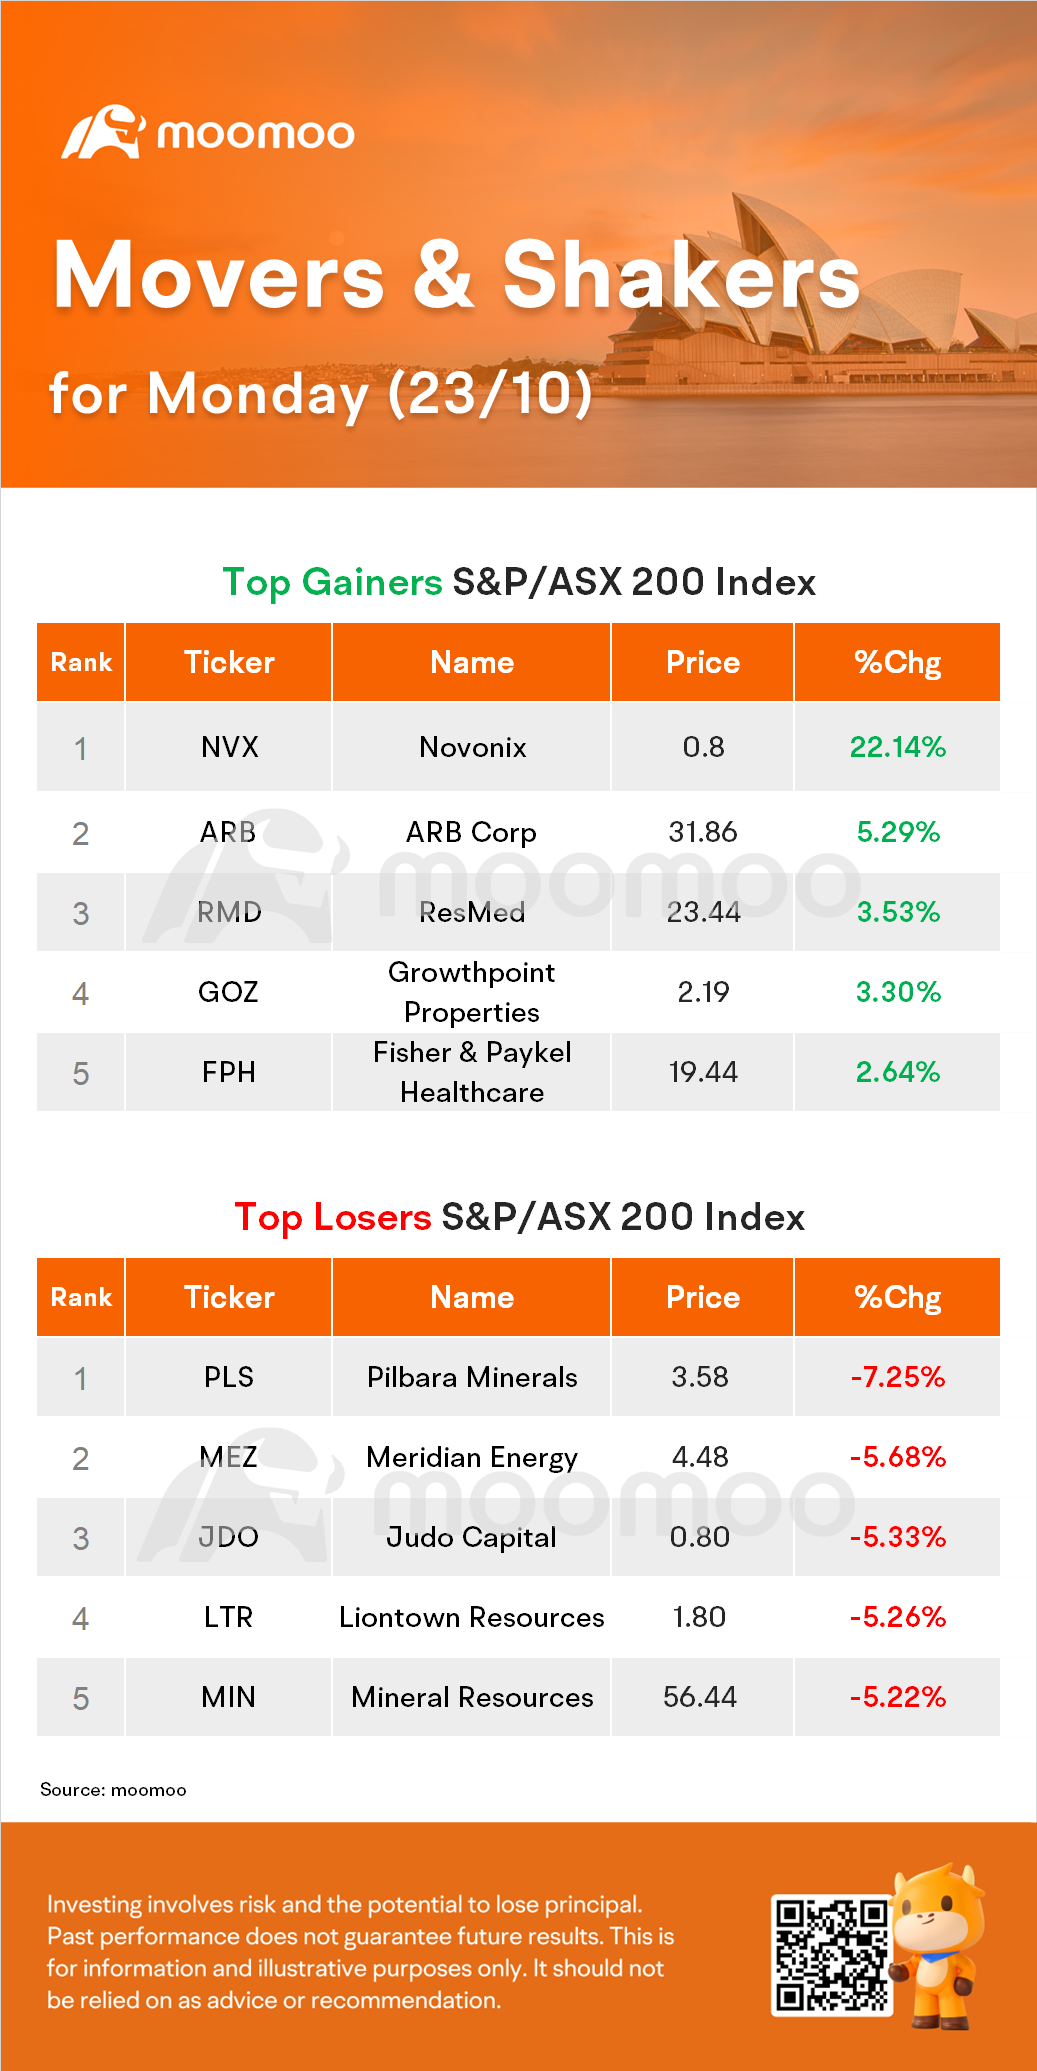Click the Top Gainers section heading
The height and width of the screenshot is (2071, 1037).
(x=519, y=582)
